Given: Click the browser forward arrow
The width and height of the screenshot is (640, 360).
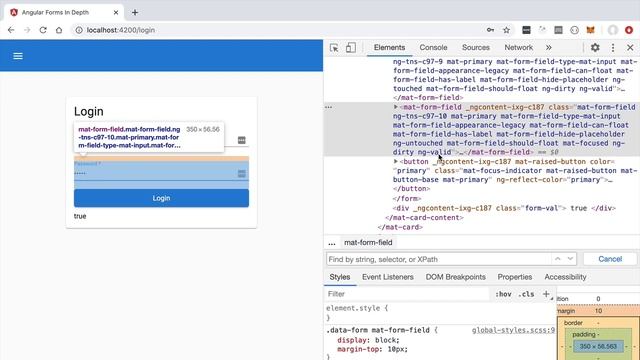Looking at the screenshot, I should [27, 30].
